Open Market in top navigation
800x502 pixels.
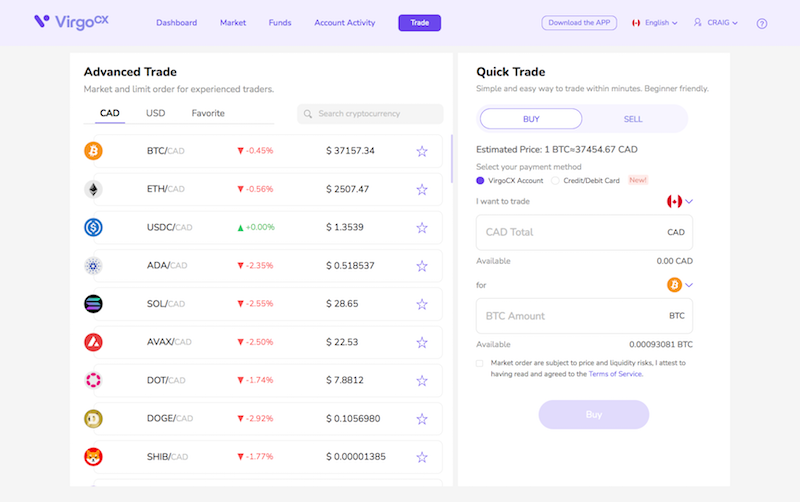click(x=233, y=23)
